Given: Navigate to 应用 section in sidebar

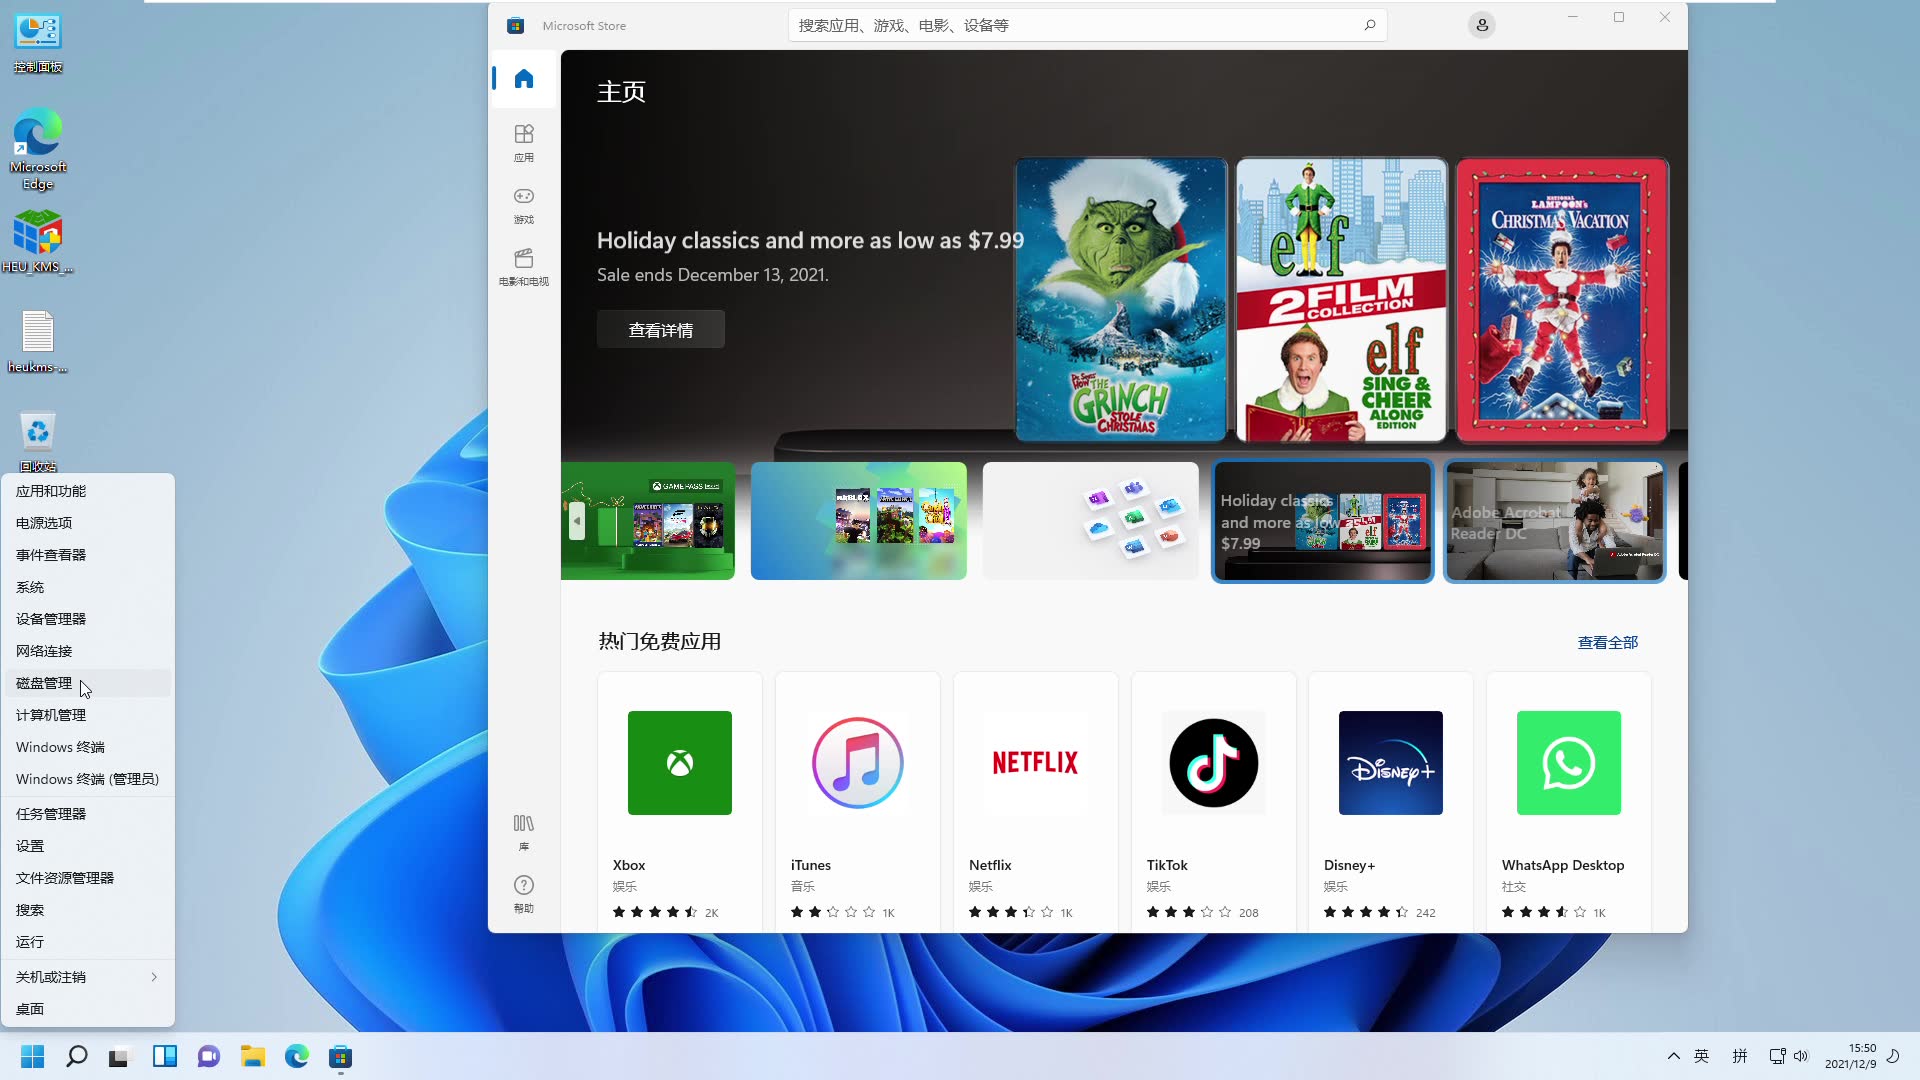Looking at the screenshot, I should (x=525, y=142).
